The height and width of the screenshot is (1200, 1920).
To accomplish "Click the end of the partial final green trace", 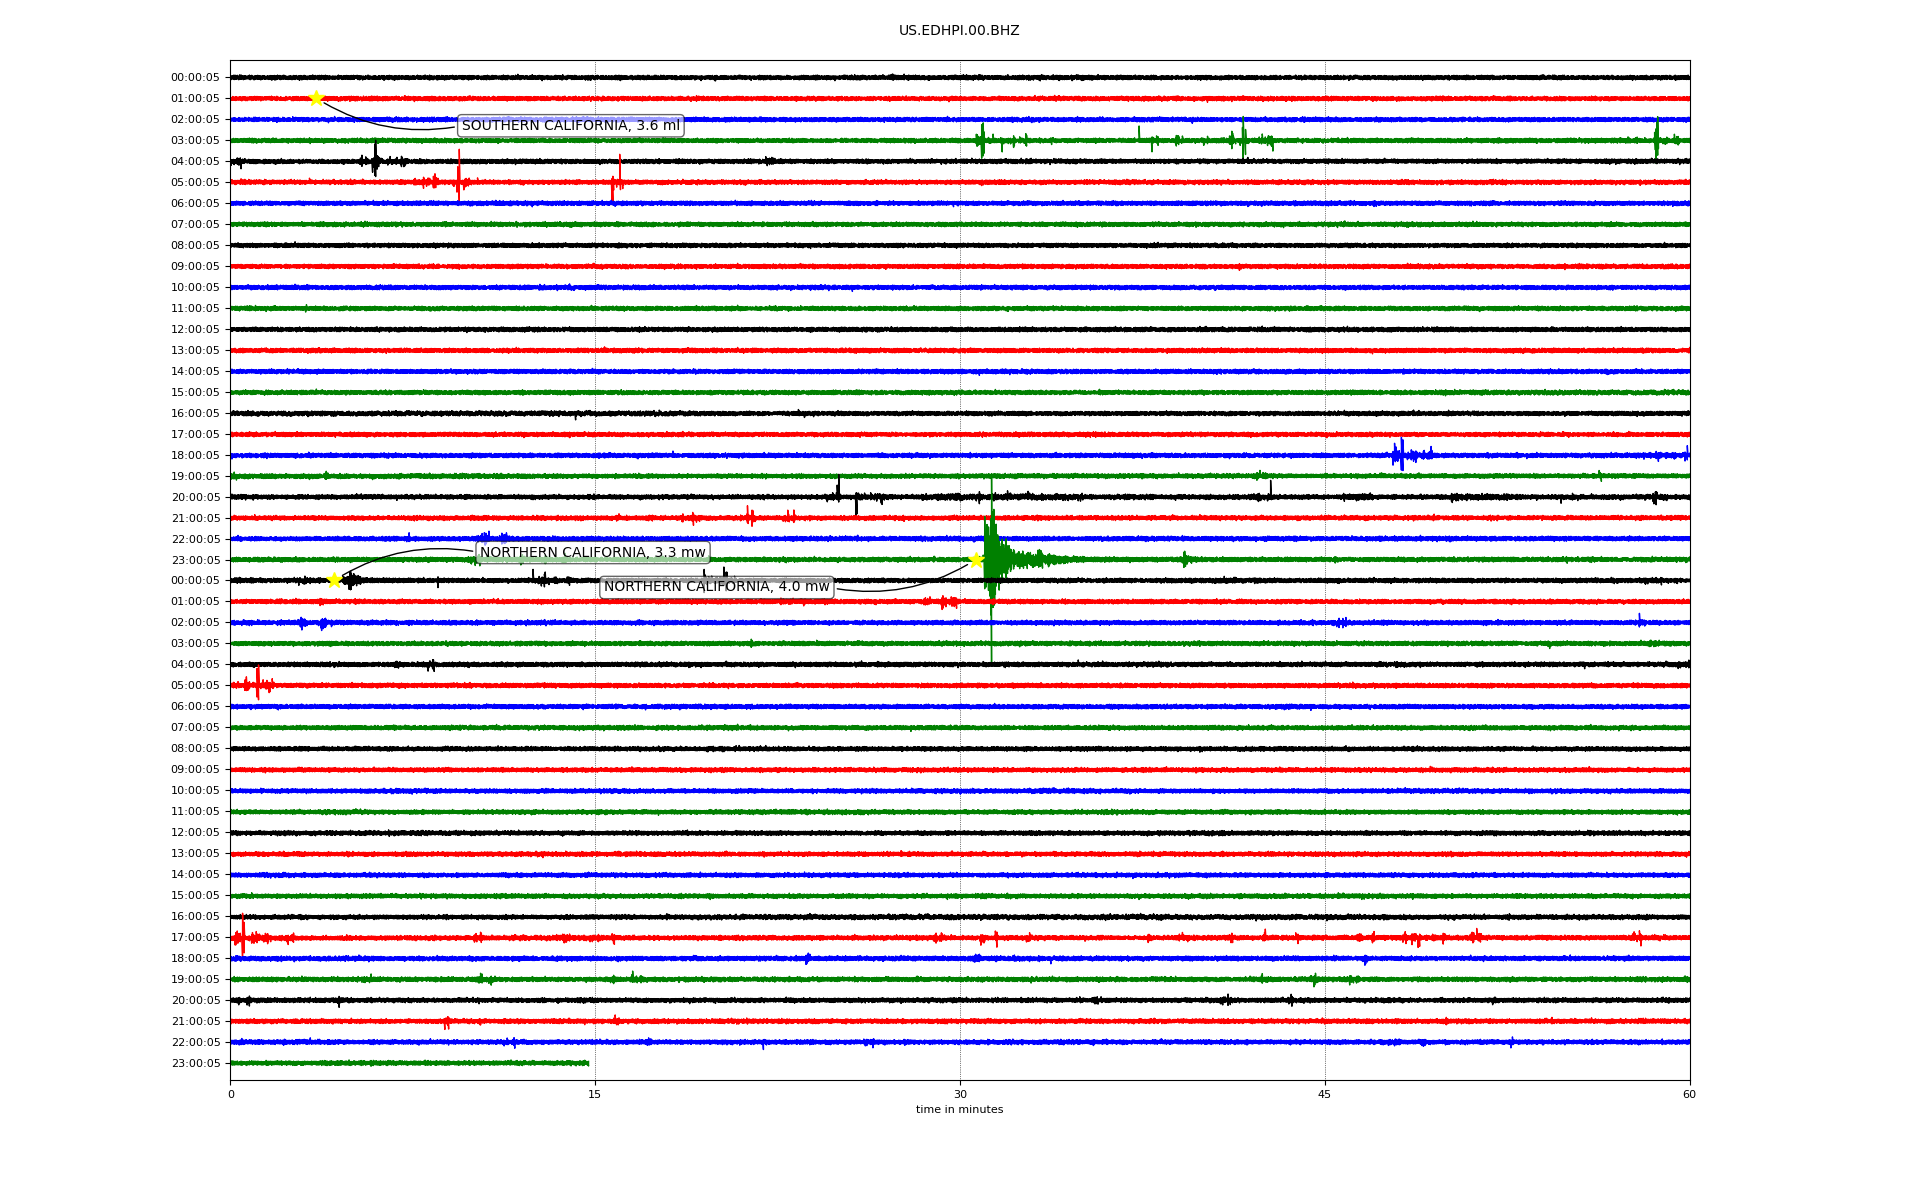I will pyautogui.click(x=587, y=1063).
